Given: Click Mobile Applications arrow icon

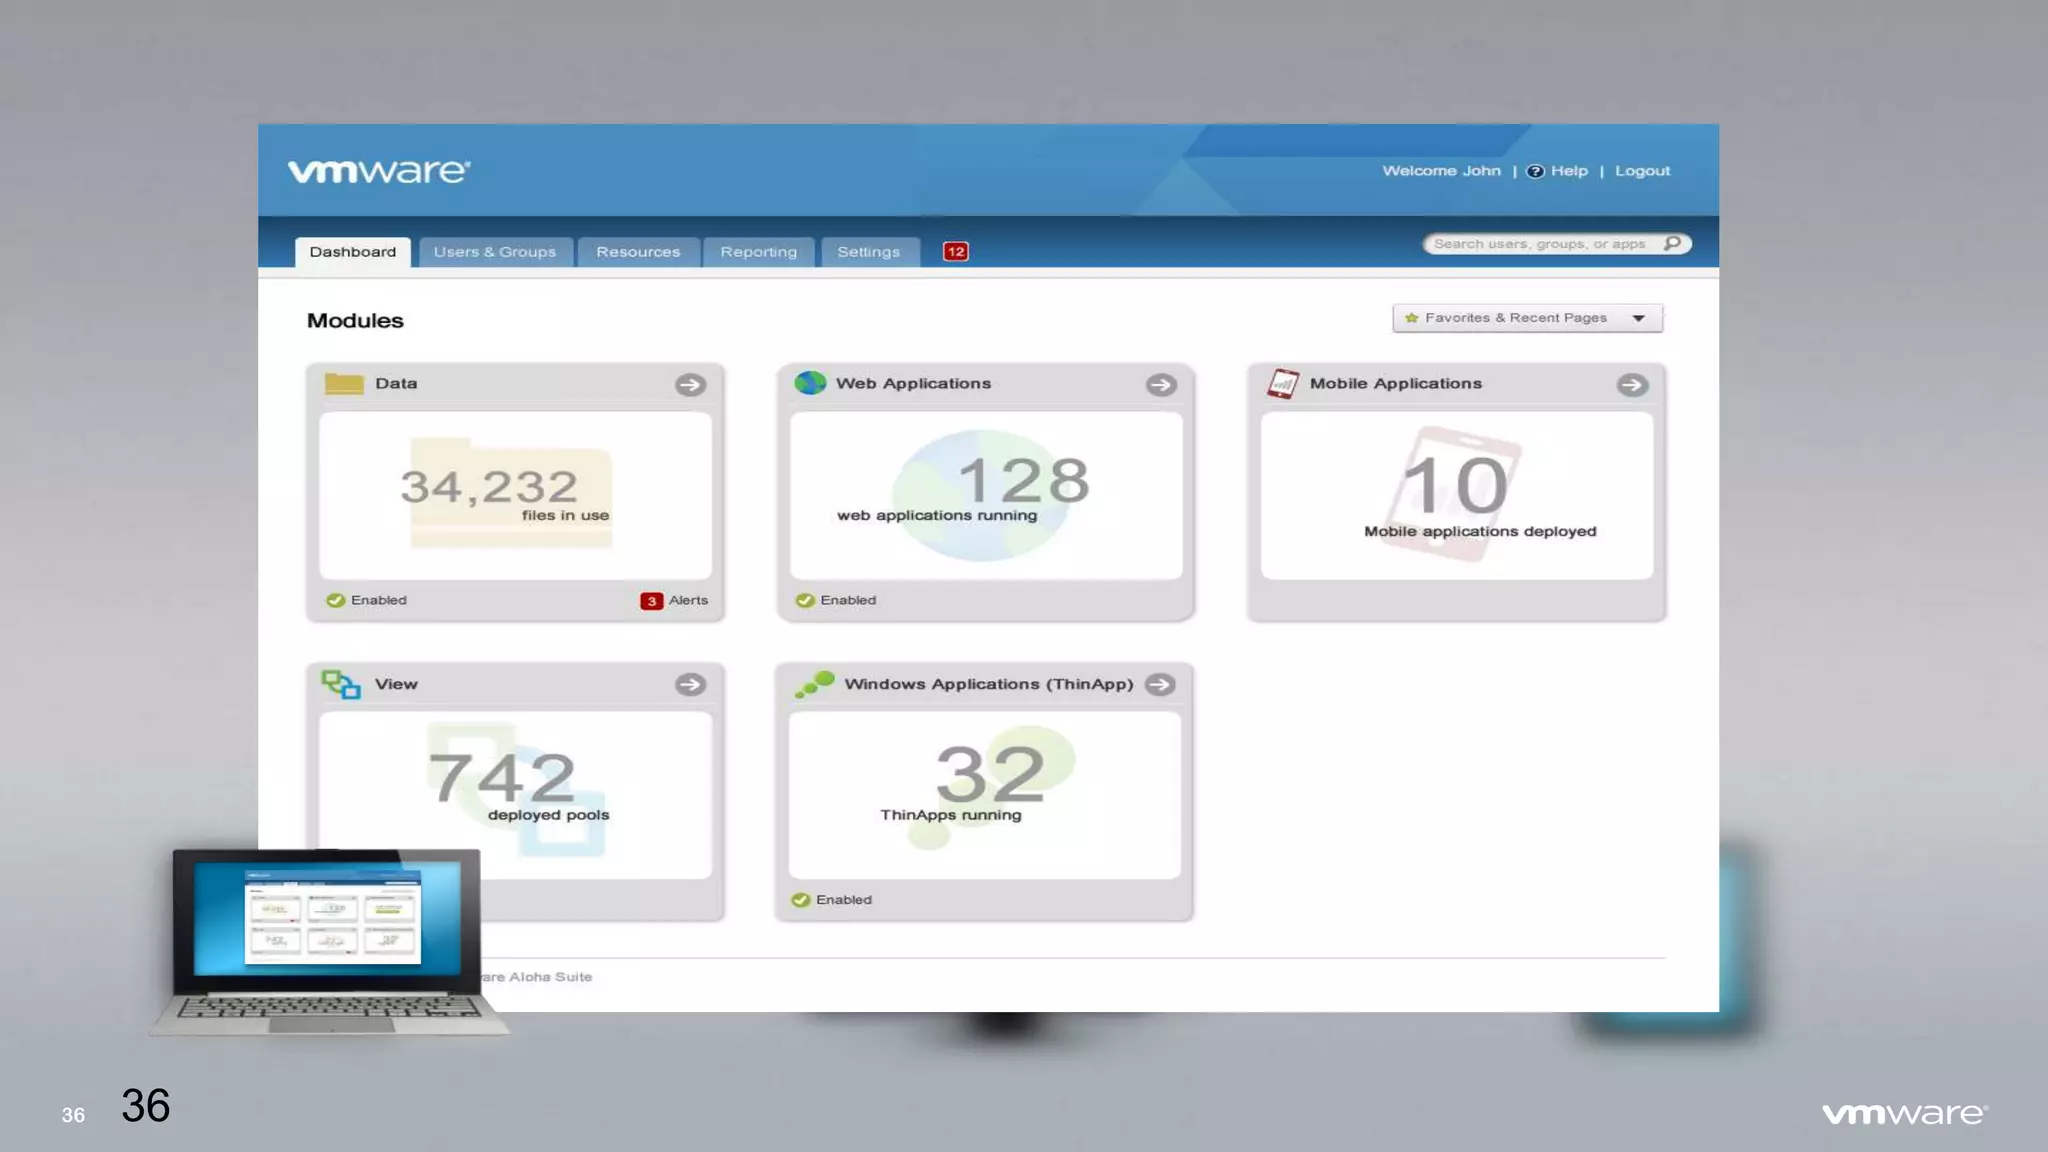Looking at the screenshot, I should 1632,385.
